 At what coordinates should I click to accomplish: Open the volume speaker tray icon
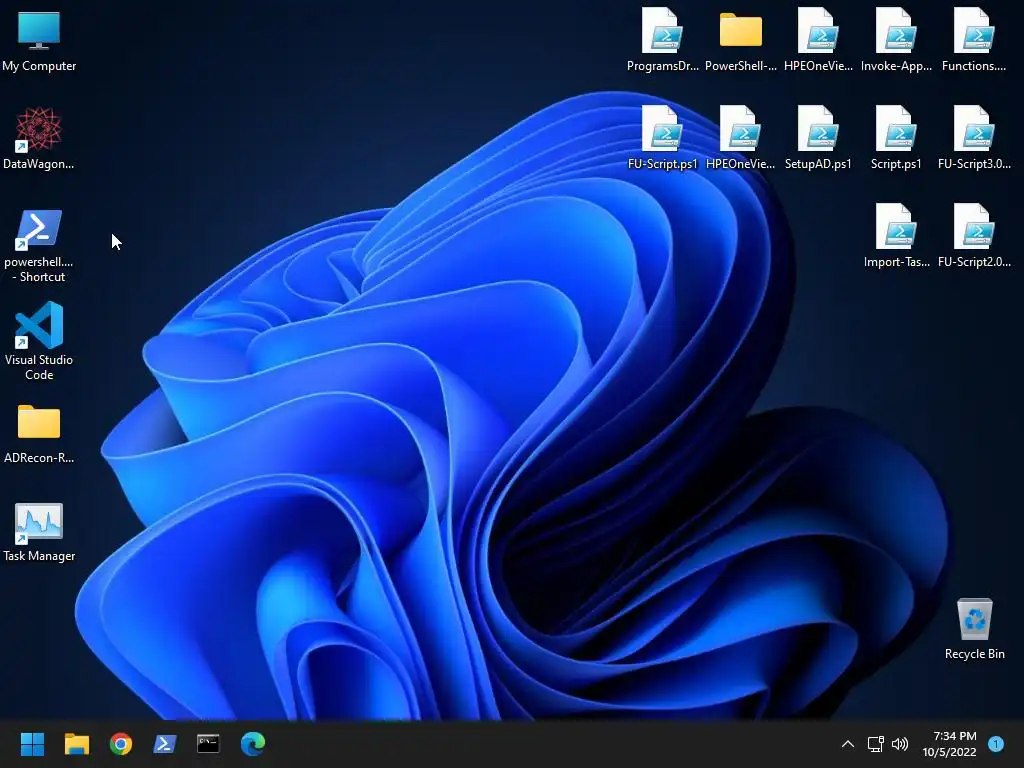point(900,744)
